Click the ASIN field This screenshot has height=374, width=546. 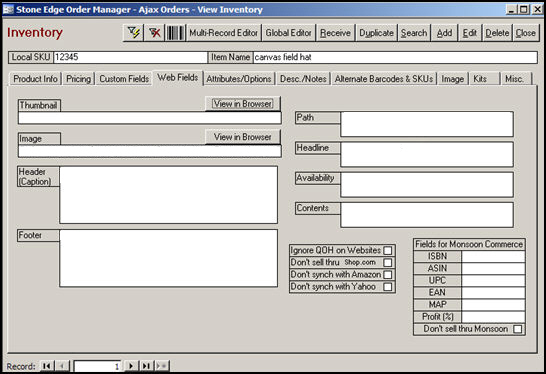pos(493,268)
